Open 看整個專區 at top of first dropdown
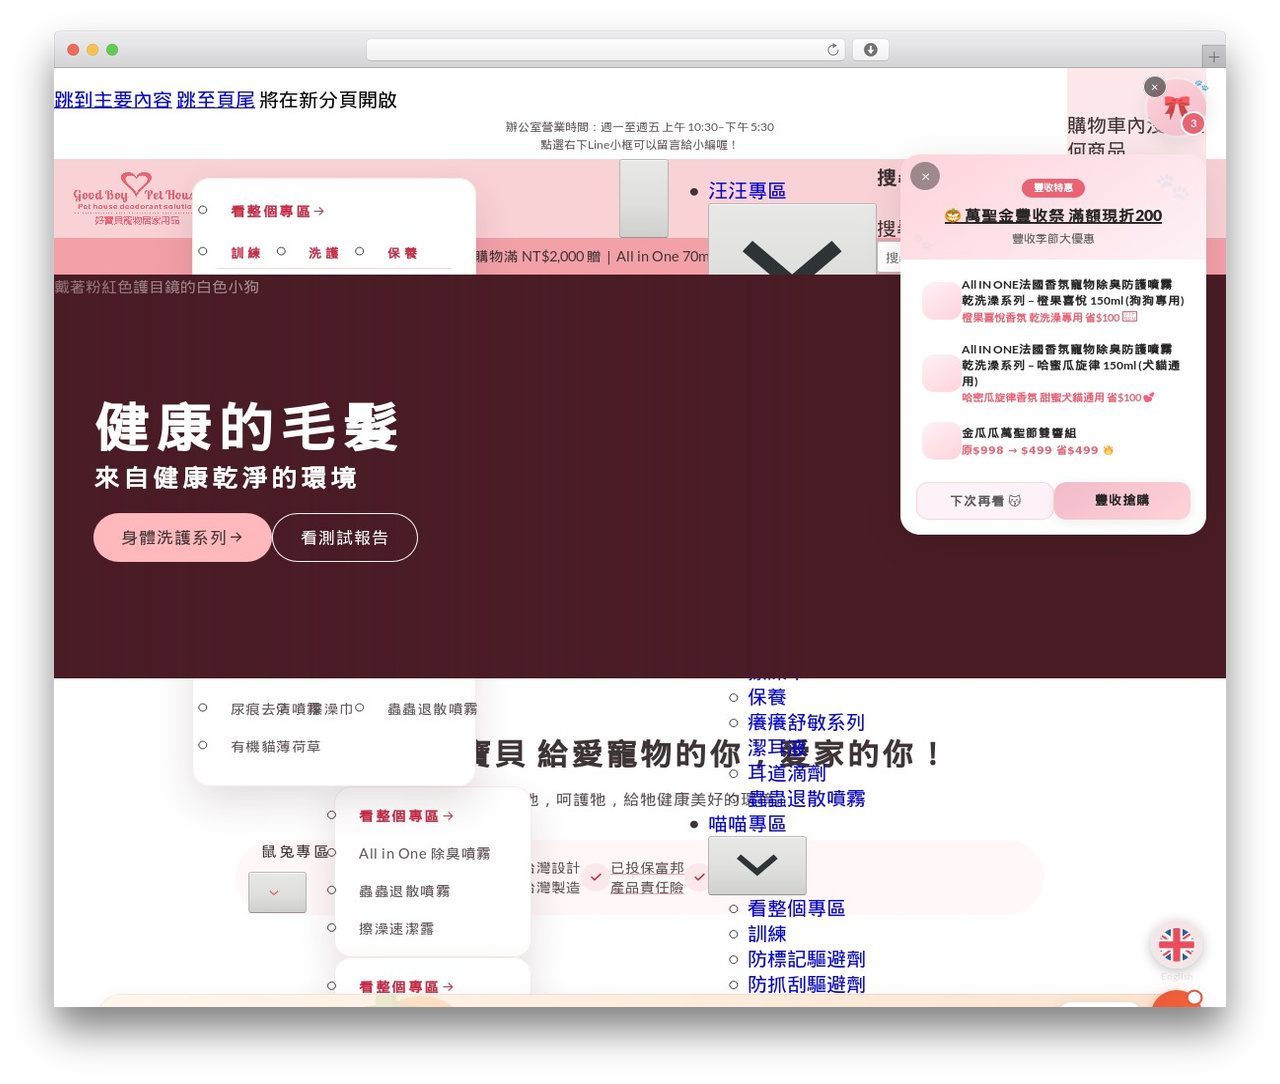The width and height of the screenshot is (1280, 1084). tap(277, 211)
